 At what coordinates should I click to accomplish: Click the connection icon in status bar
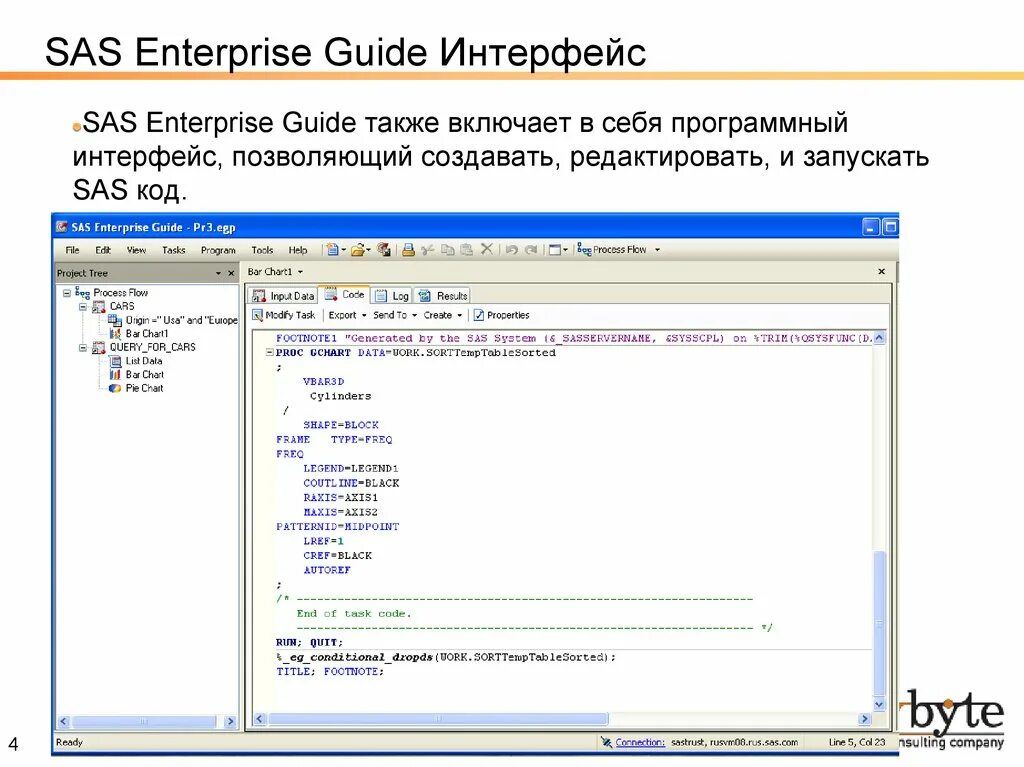[x=606, y=742]
